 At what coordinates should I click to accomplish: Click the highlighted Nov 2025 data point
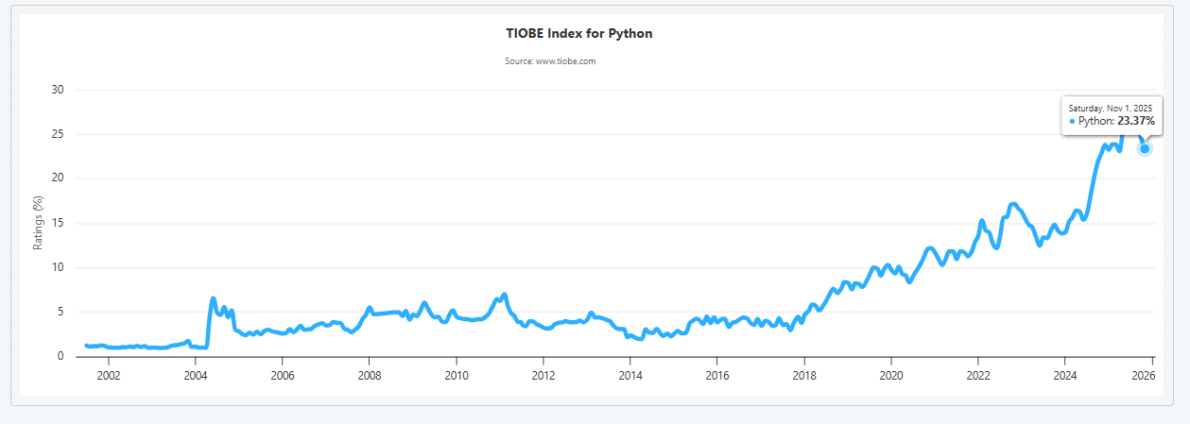pos(1145,149)
